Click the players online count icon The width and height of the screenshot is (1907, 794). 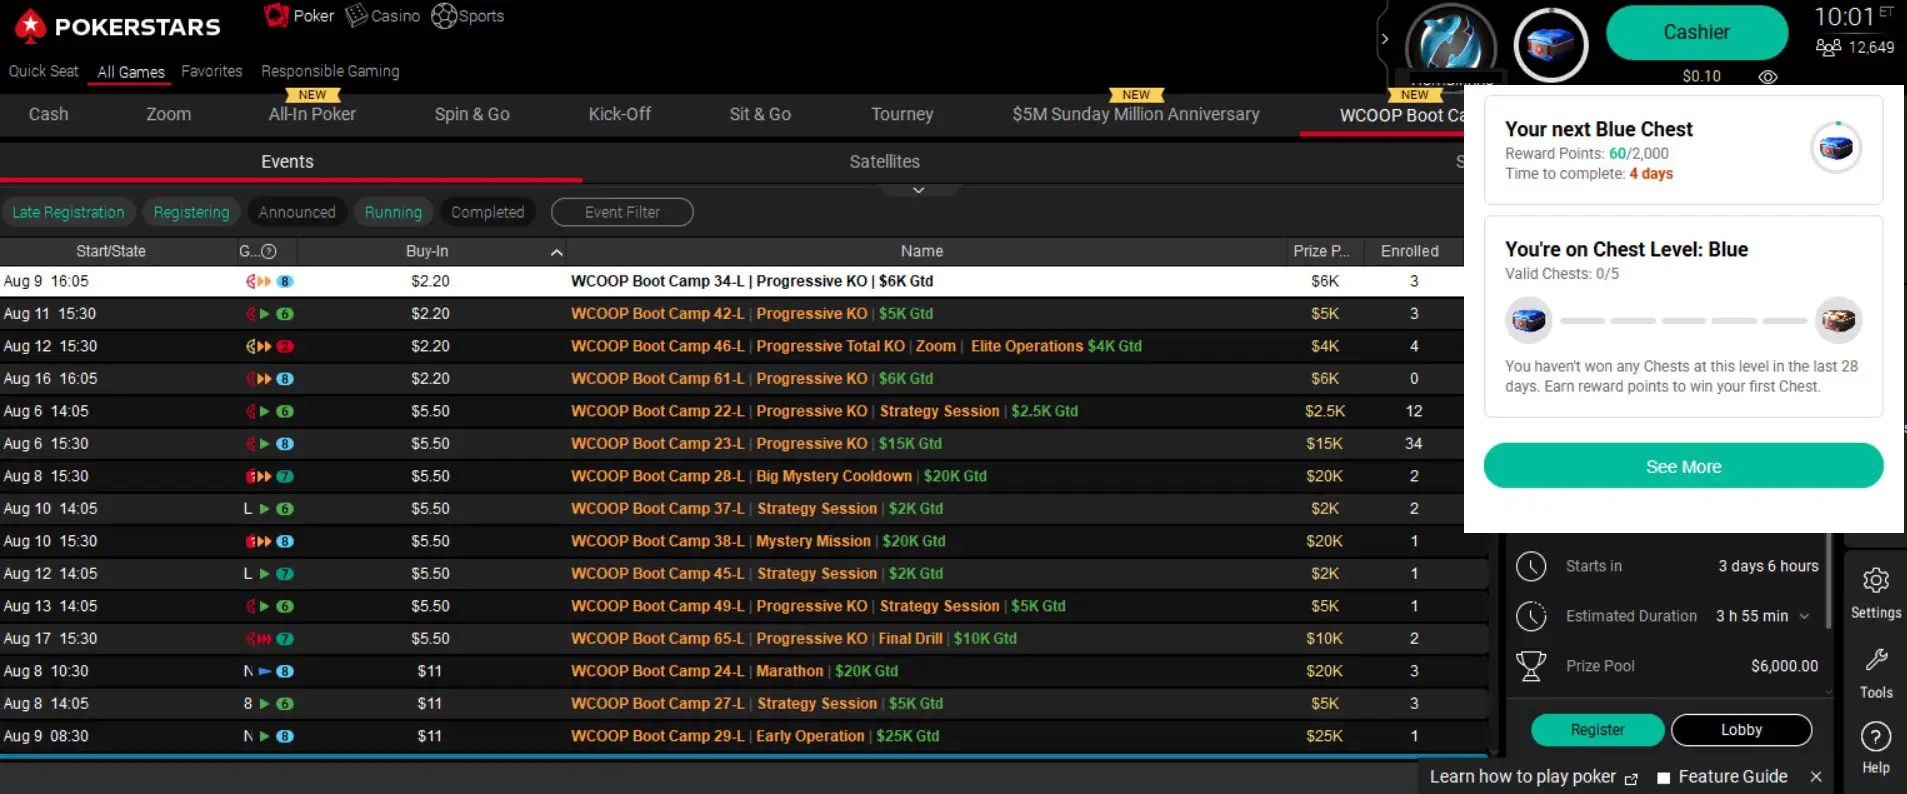point(1828,47)
